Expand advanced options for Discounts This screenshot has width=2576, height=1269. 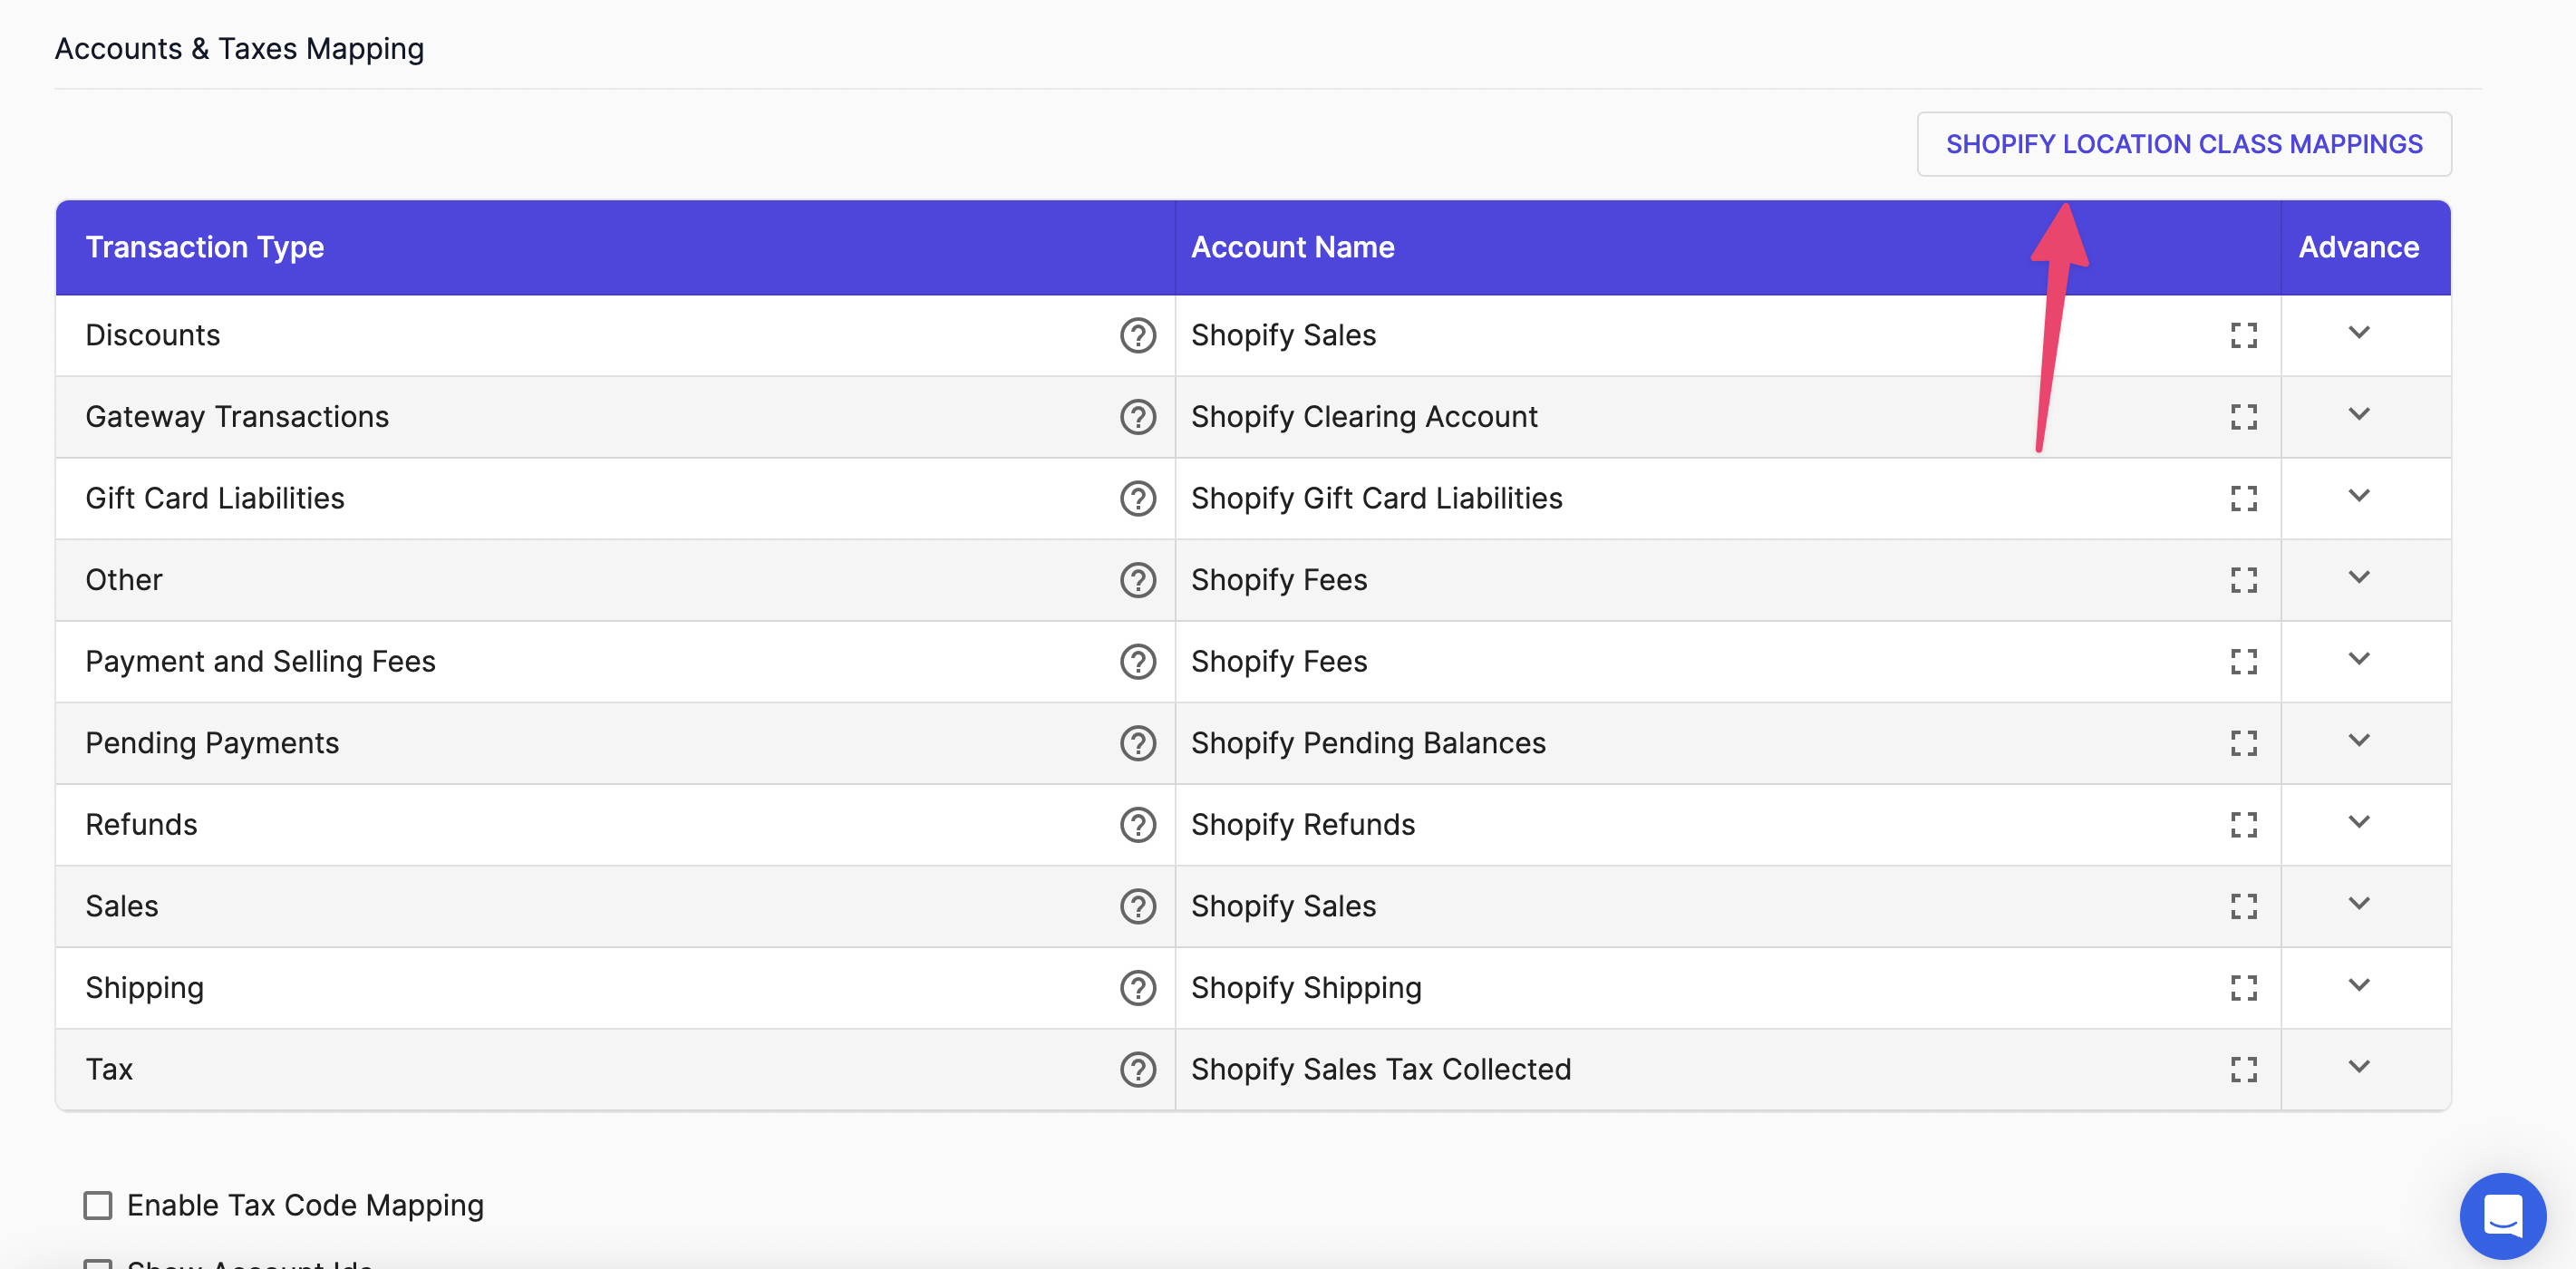click(2358, 333)
